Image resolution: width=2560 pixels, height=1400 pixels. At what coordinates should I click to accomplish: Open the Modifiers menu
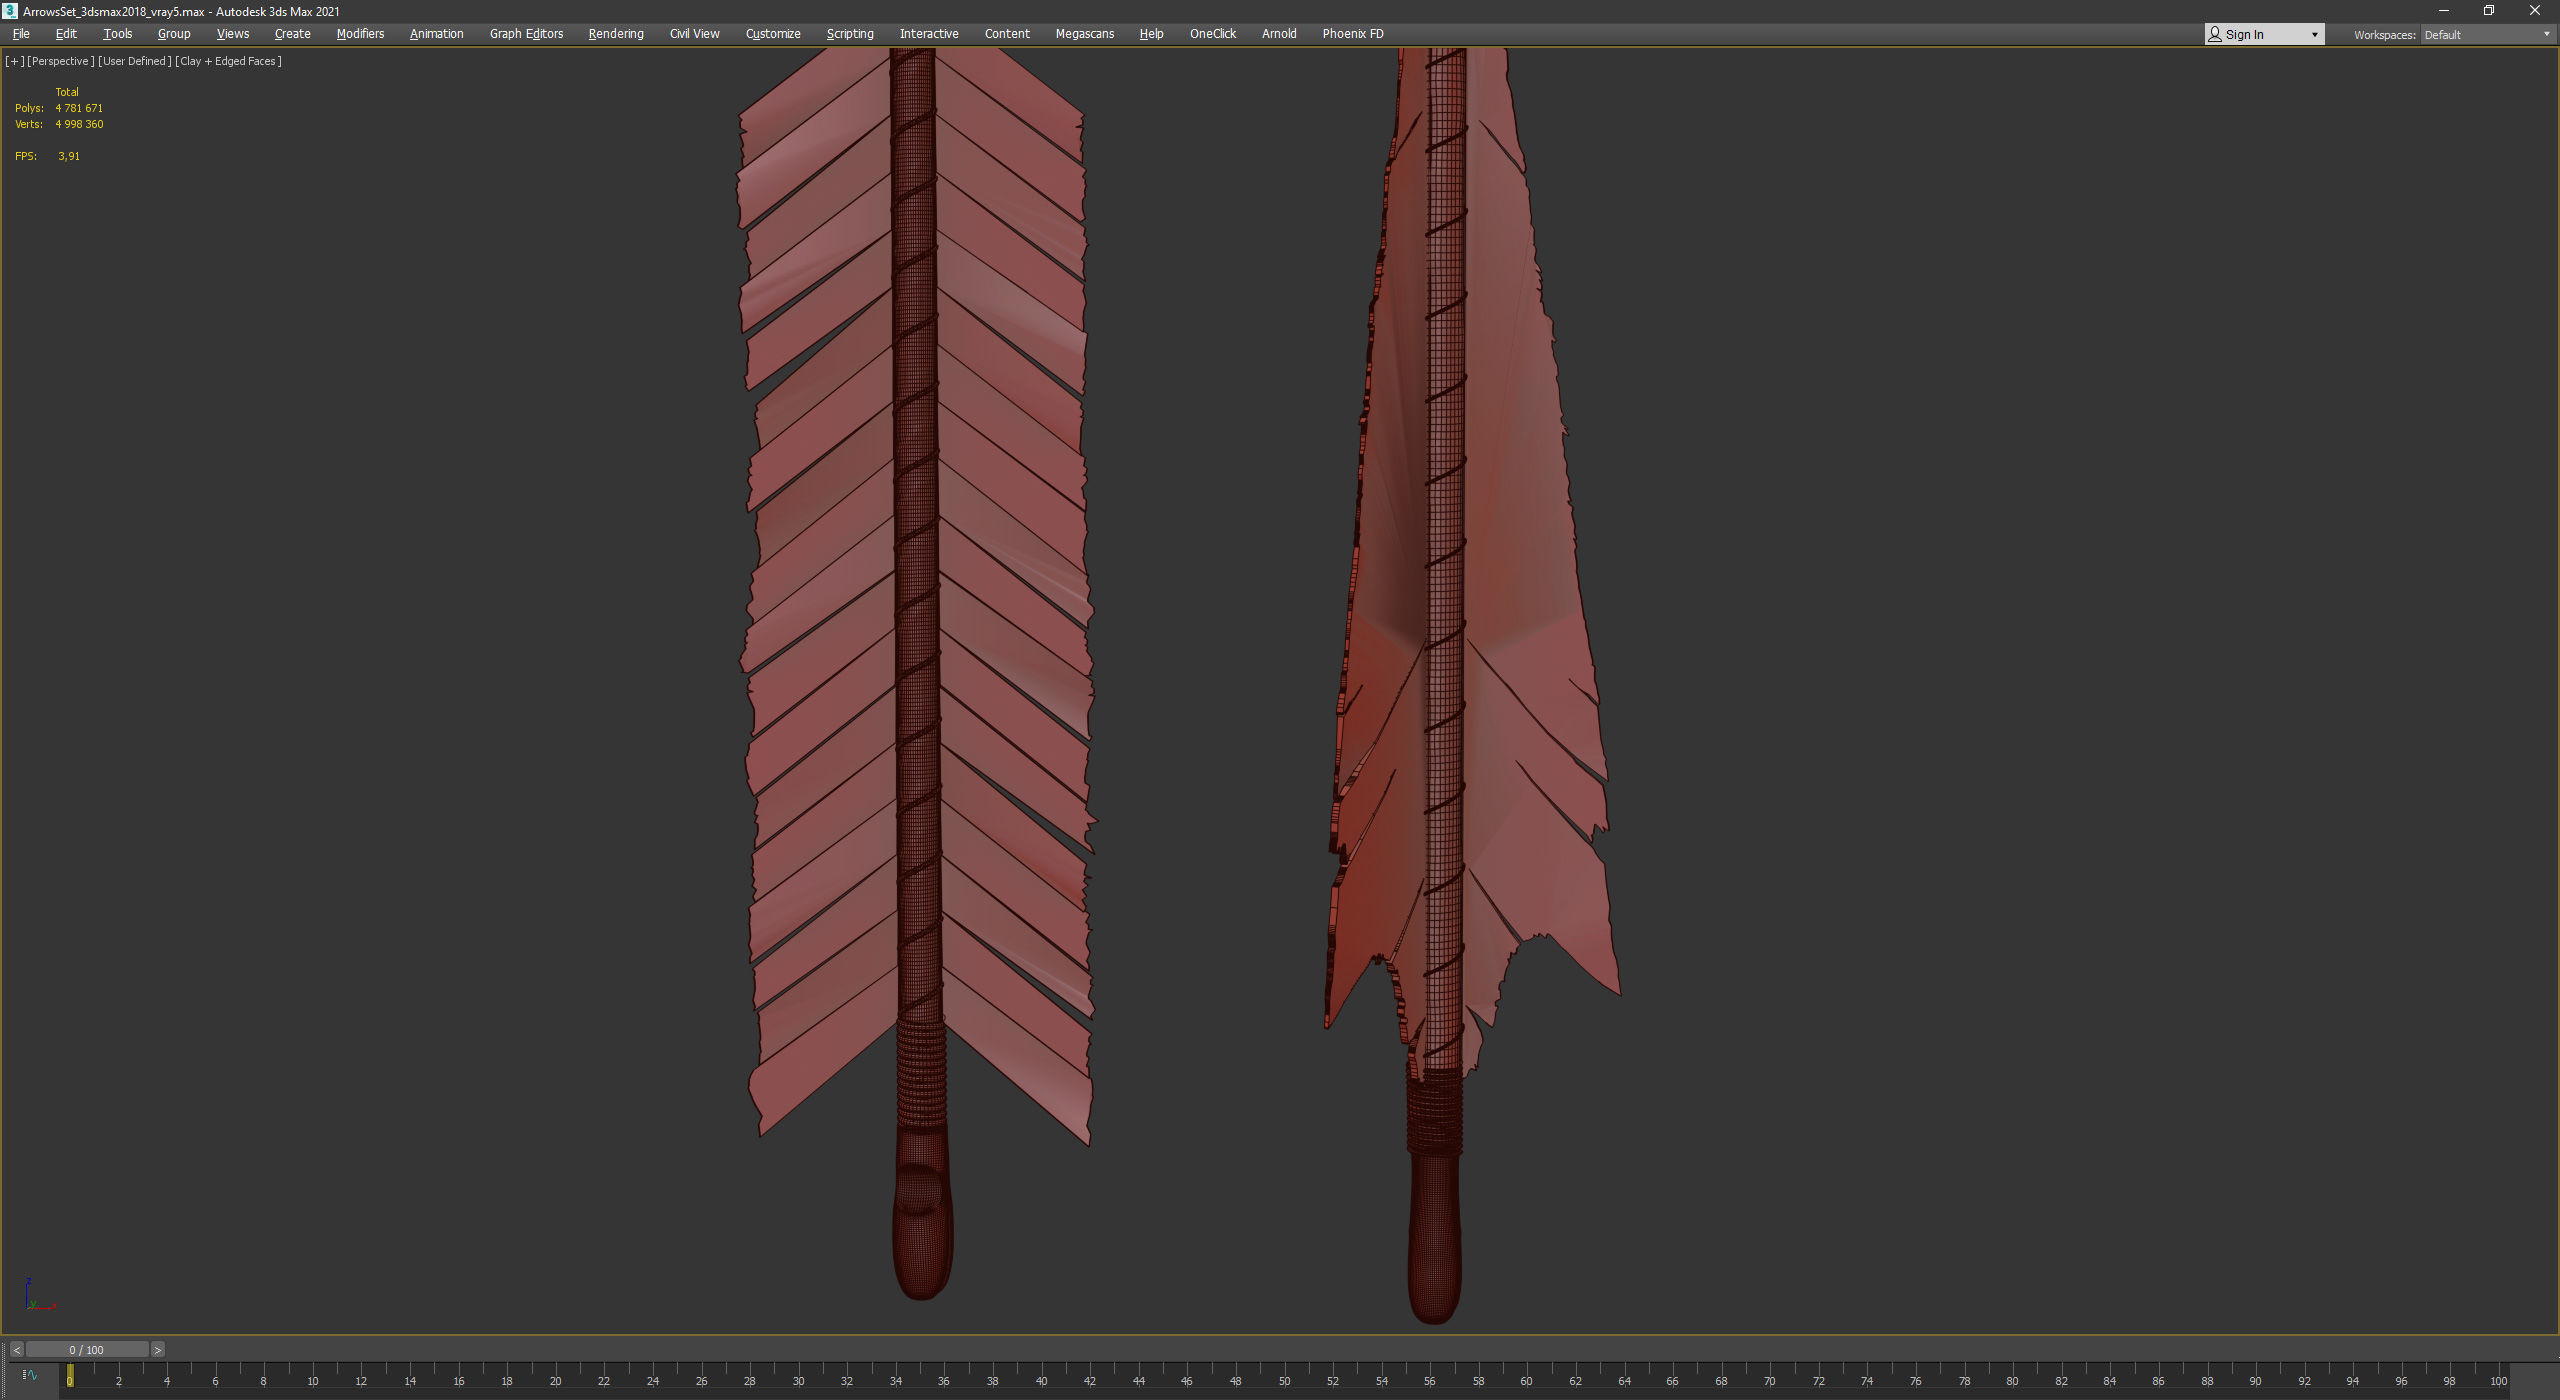tap(360, 34)
